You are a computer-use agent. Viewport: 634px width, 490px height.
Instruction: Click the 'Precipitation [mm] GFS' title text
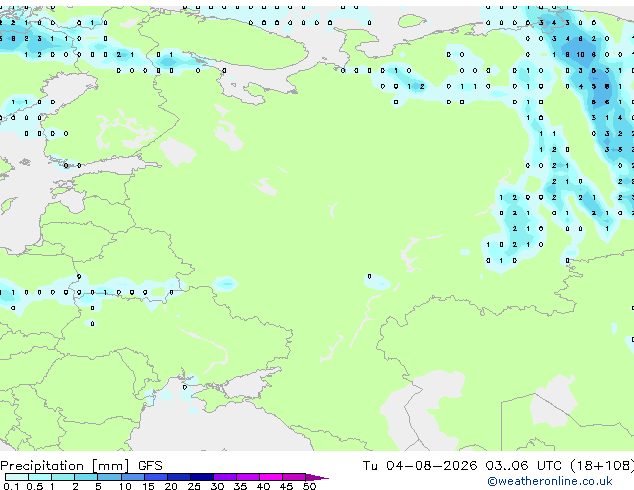[x=81, y=466]
